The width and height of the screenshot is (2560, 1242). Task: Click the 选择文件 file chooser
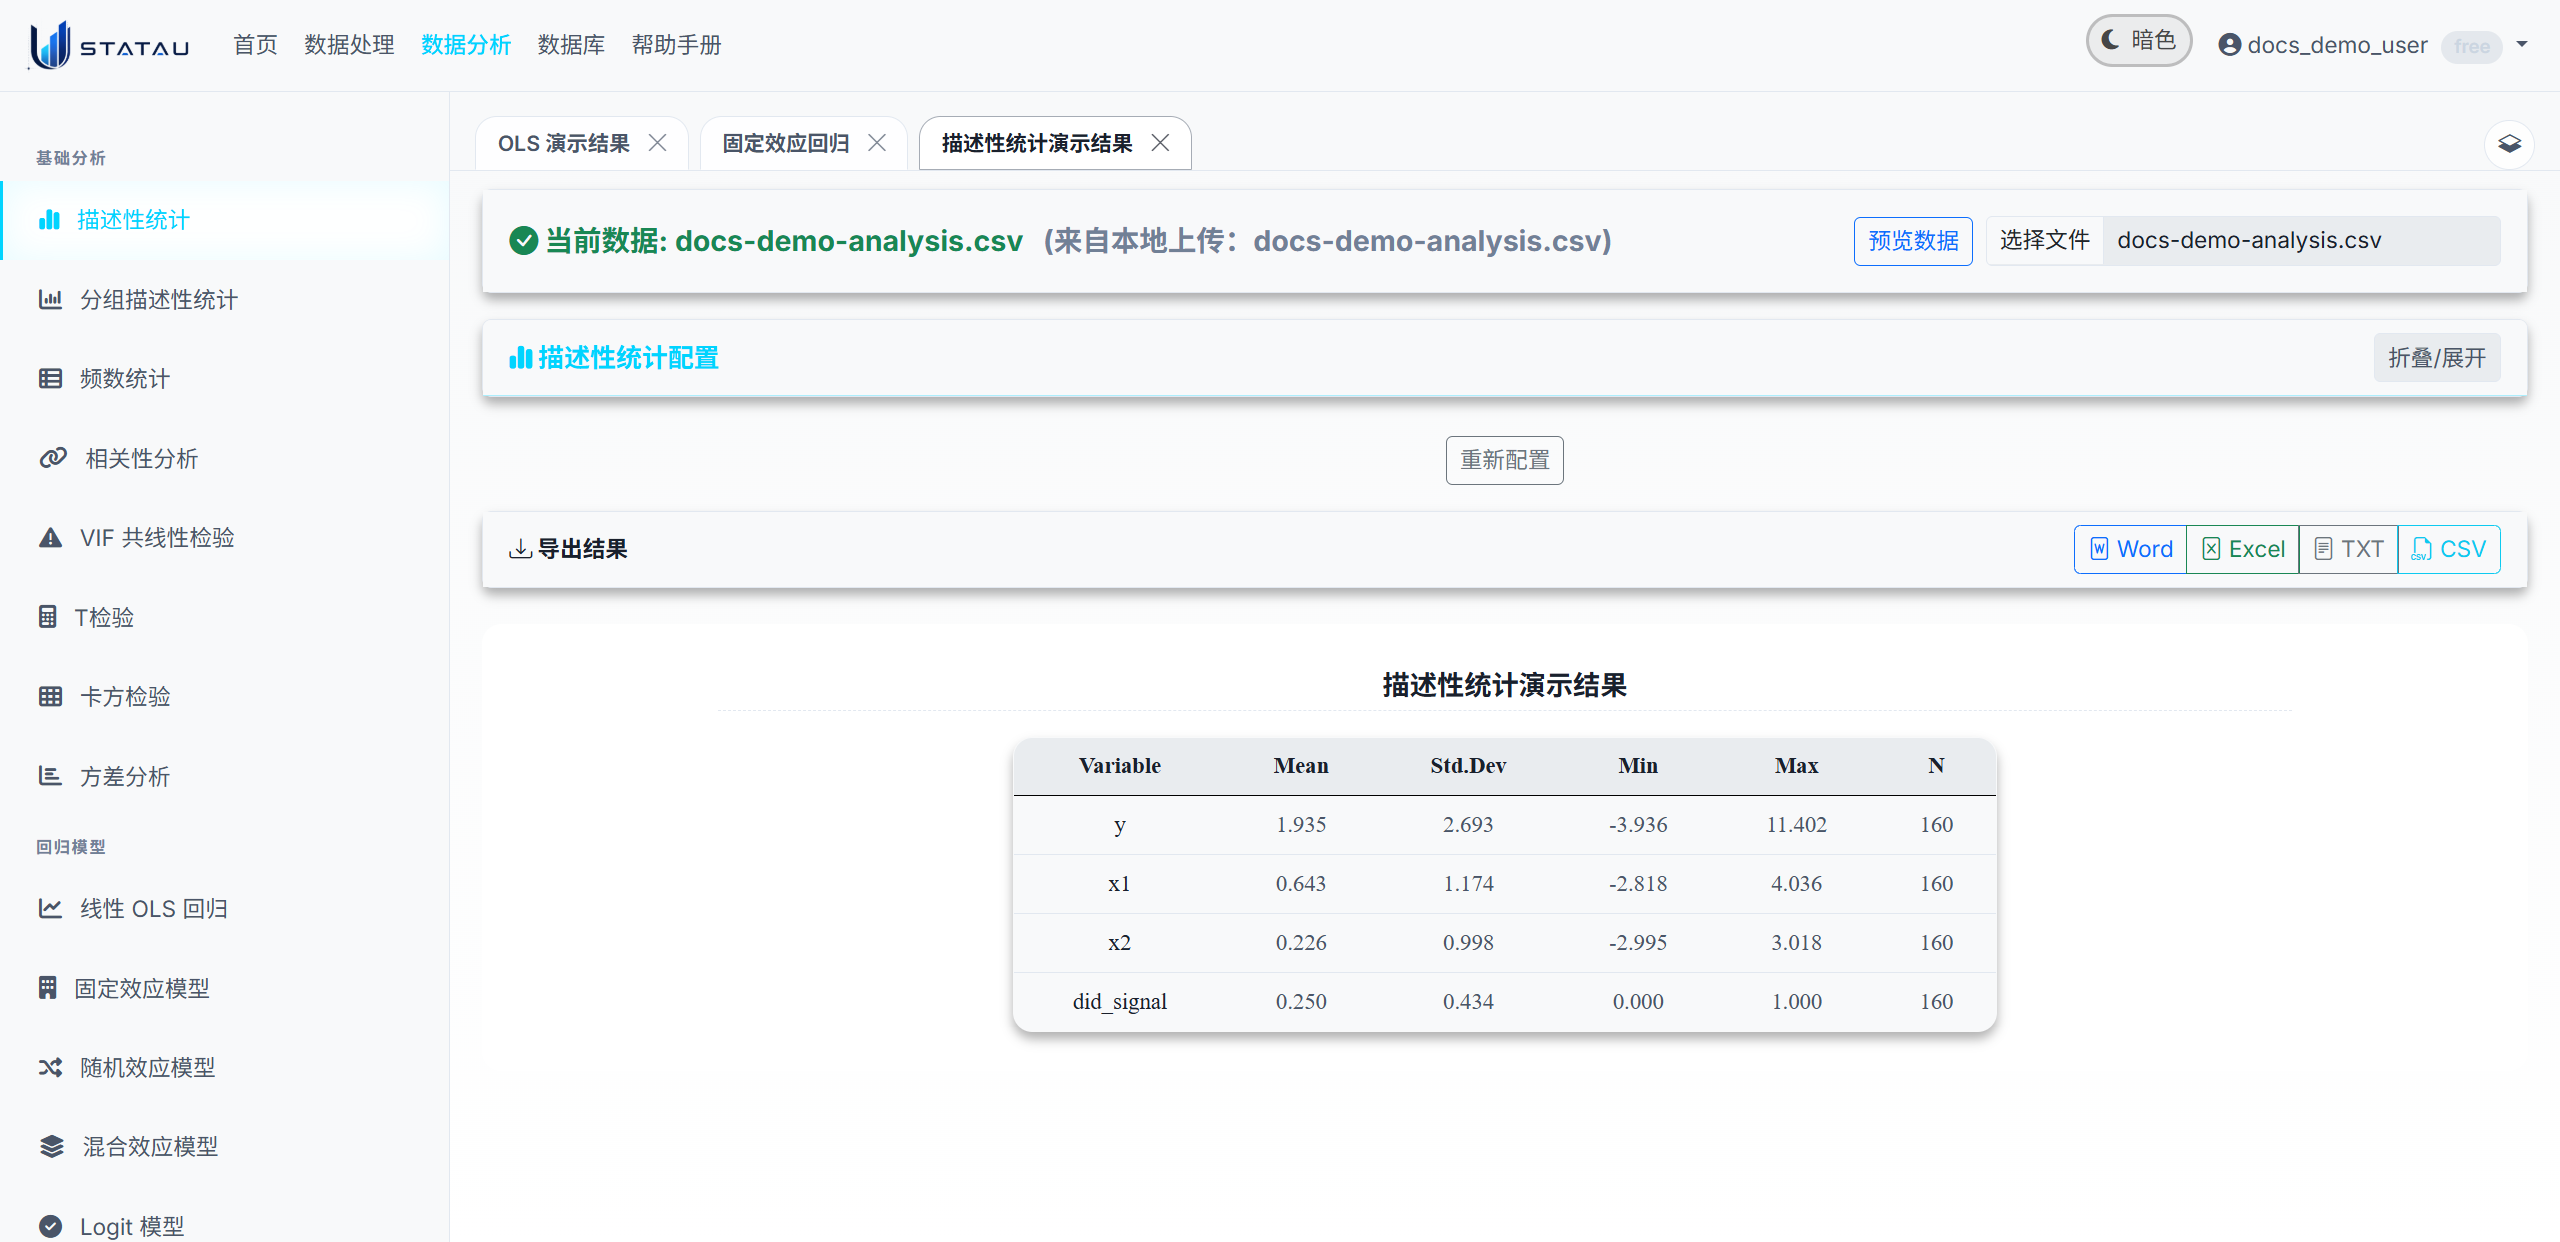[2045, 241]
